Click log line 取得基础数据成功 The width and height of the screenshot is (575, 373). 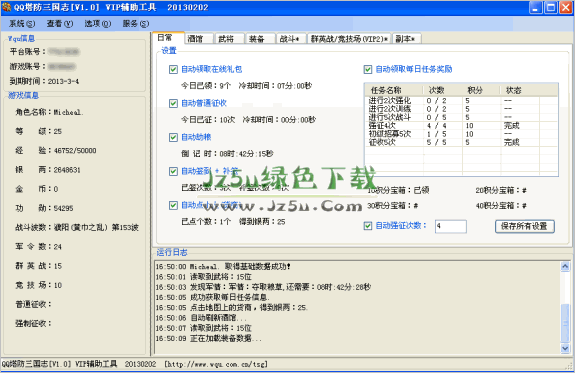tap(223, 267)
